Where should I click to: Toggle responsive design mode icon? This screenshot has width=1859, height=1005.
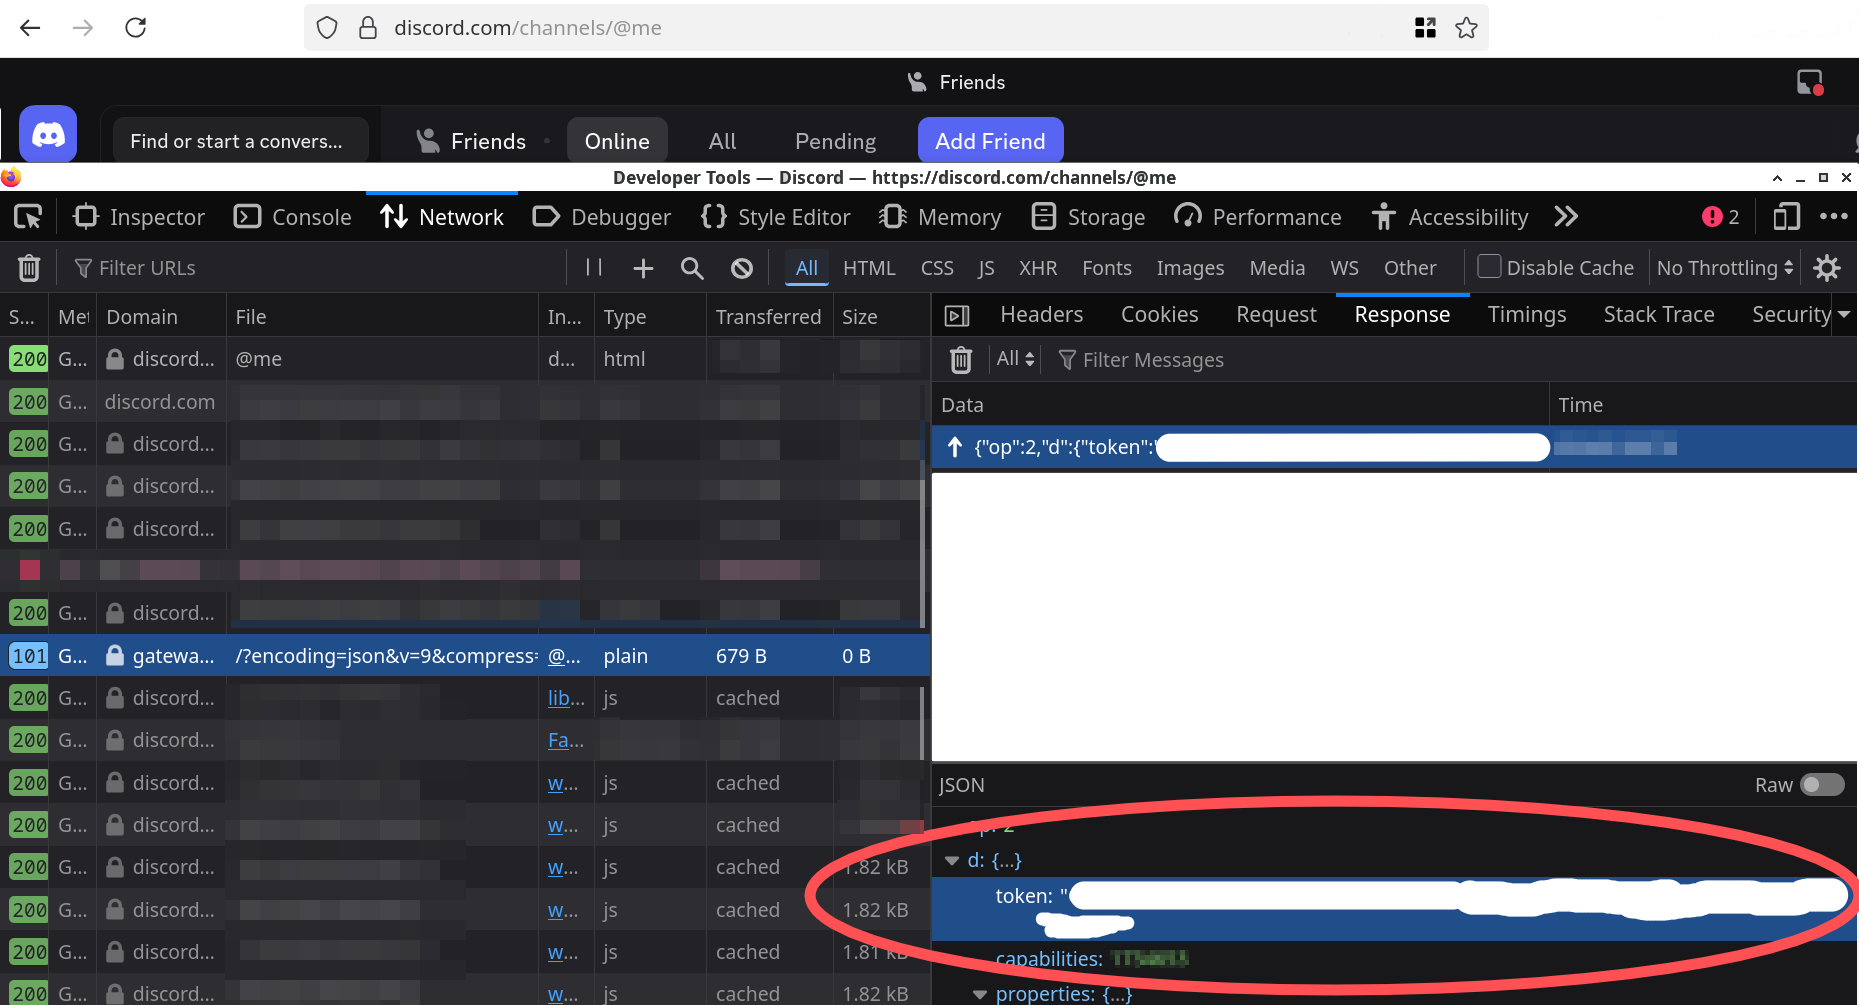[1786, 217]
